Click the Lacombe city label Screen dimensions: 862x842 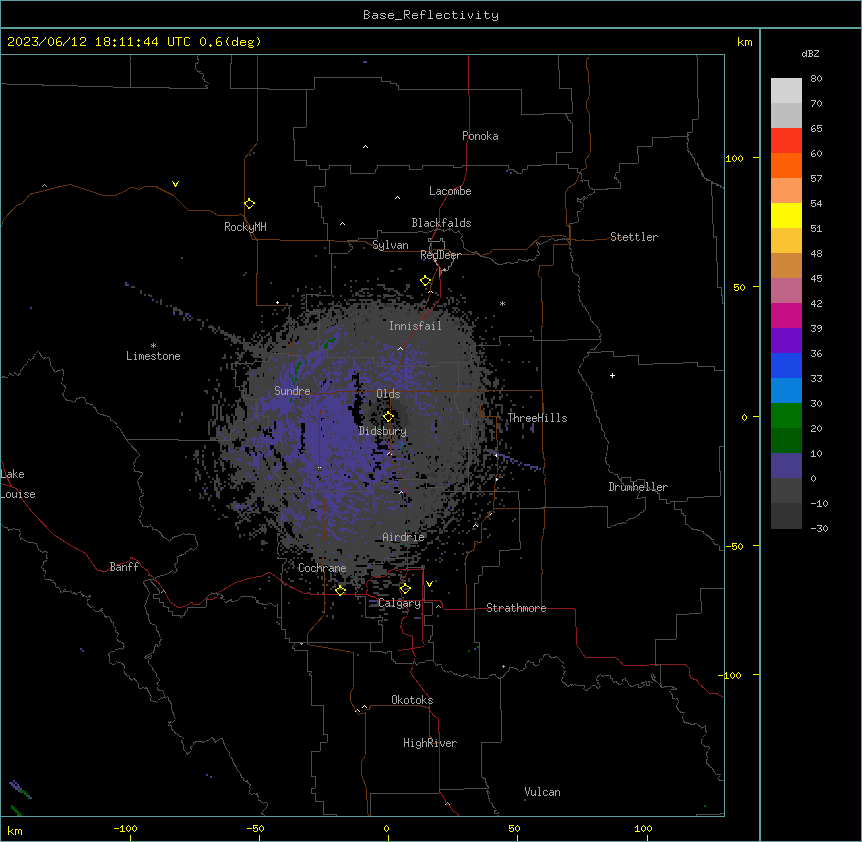pyautogui.click(x=450, y=191)
